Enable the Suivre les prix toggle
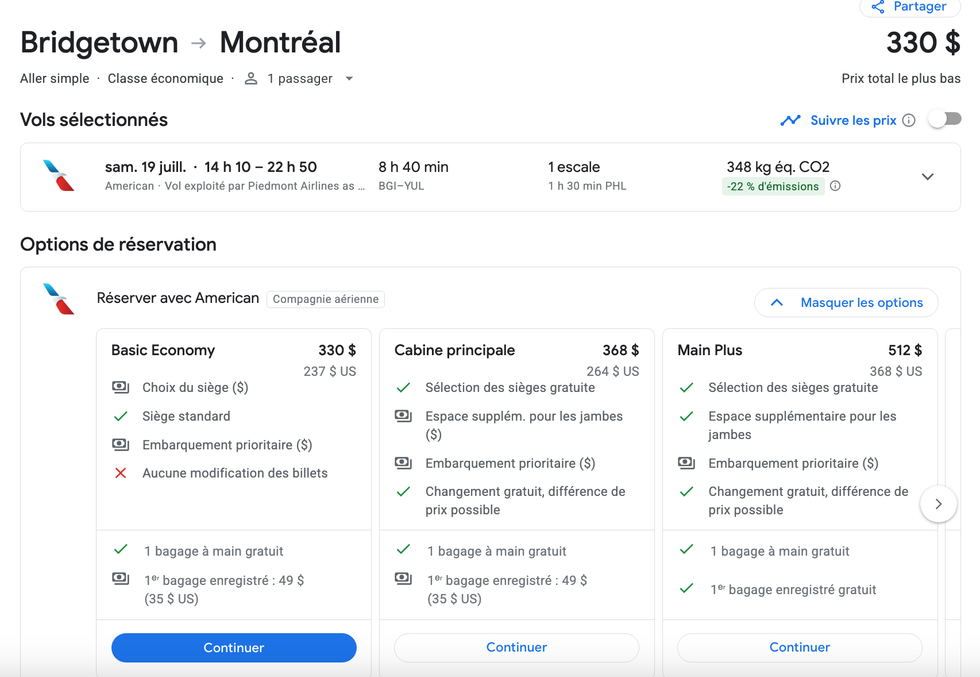 pyautogui.click(x=944, y=120)
